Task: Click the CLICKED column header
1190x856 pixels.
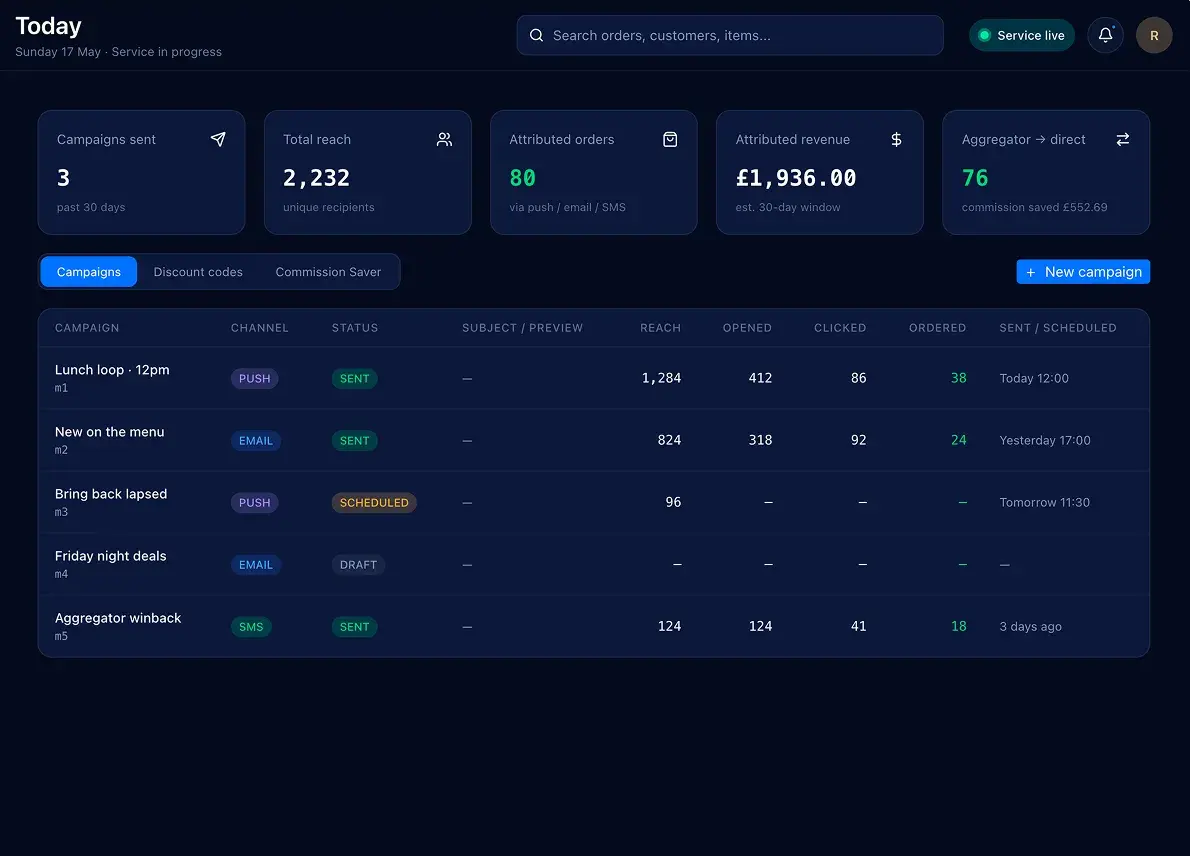Action: (840, 328)
